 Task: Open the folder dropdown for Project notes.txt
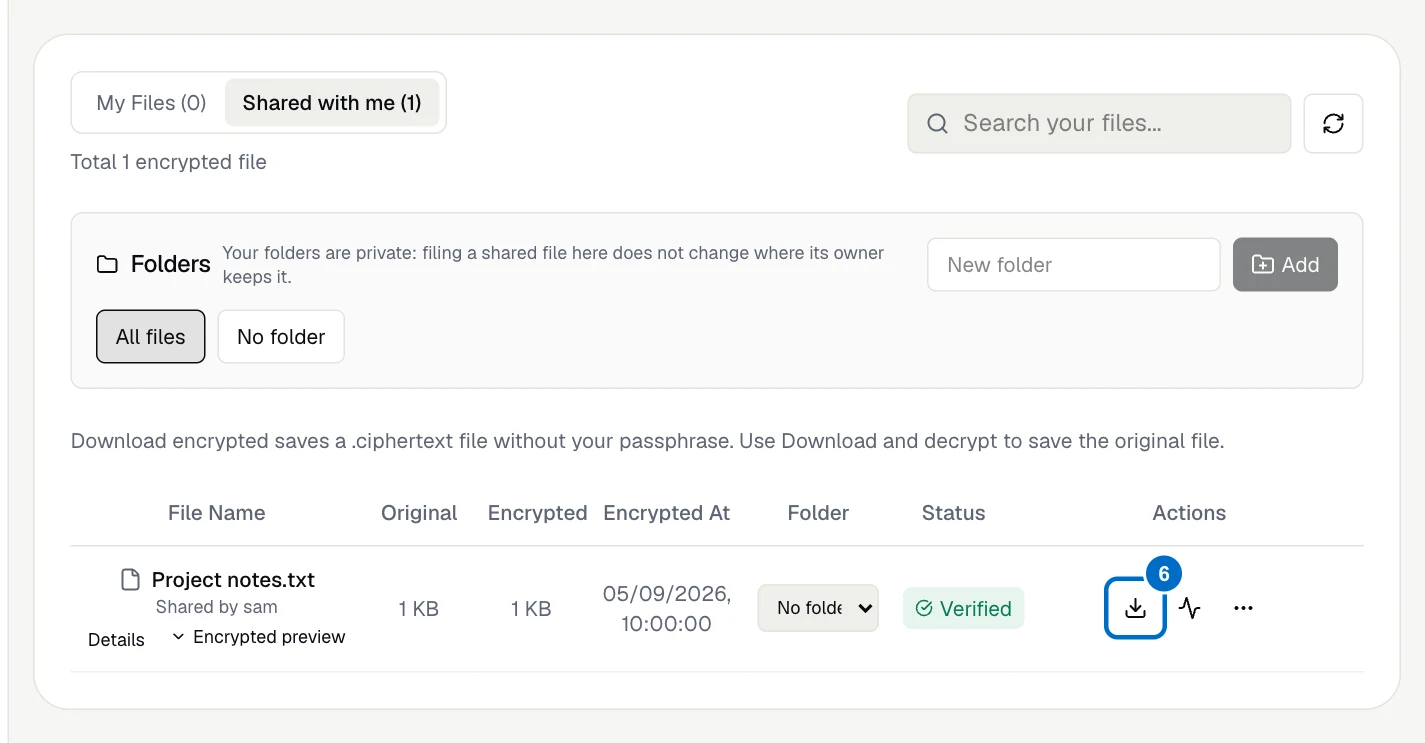click(818, 608)
